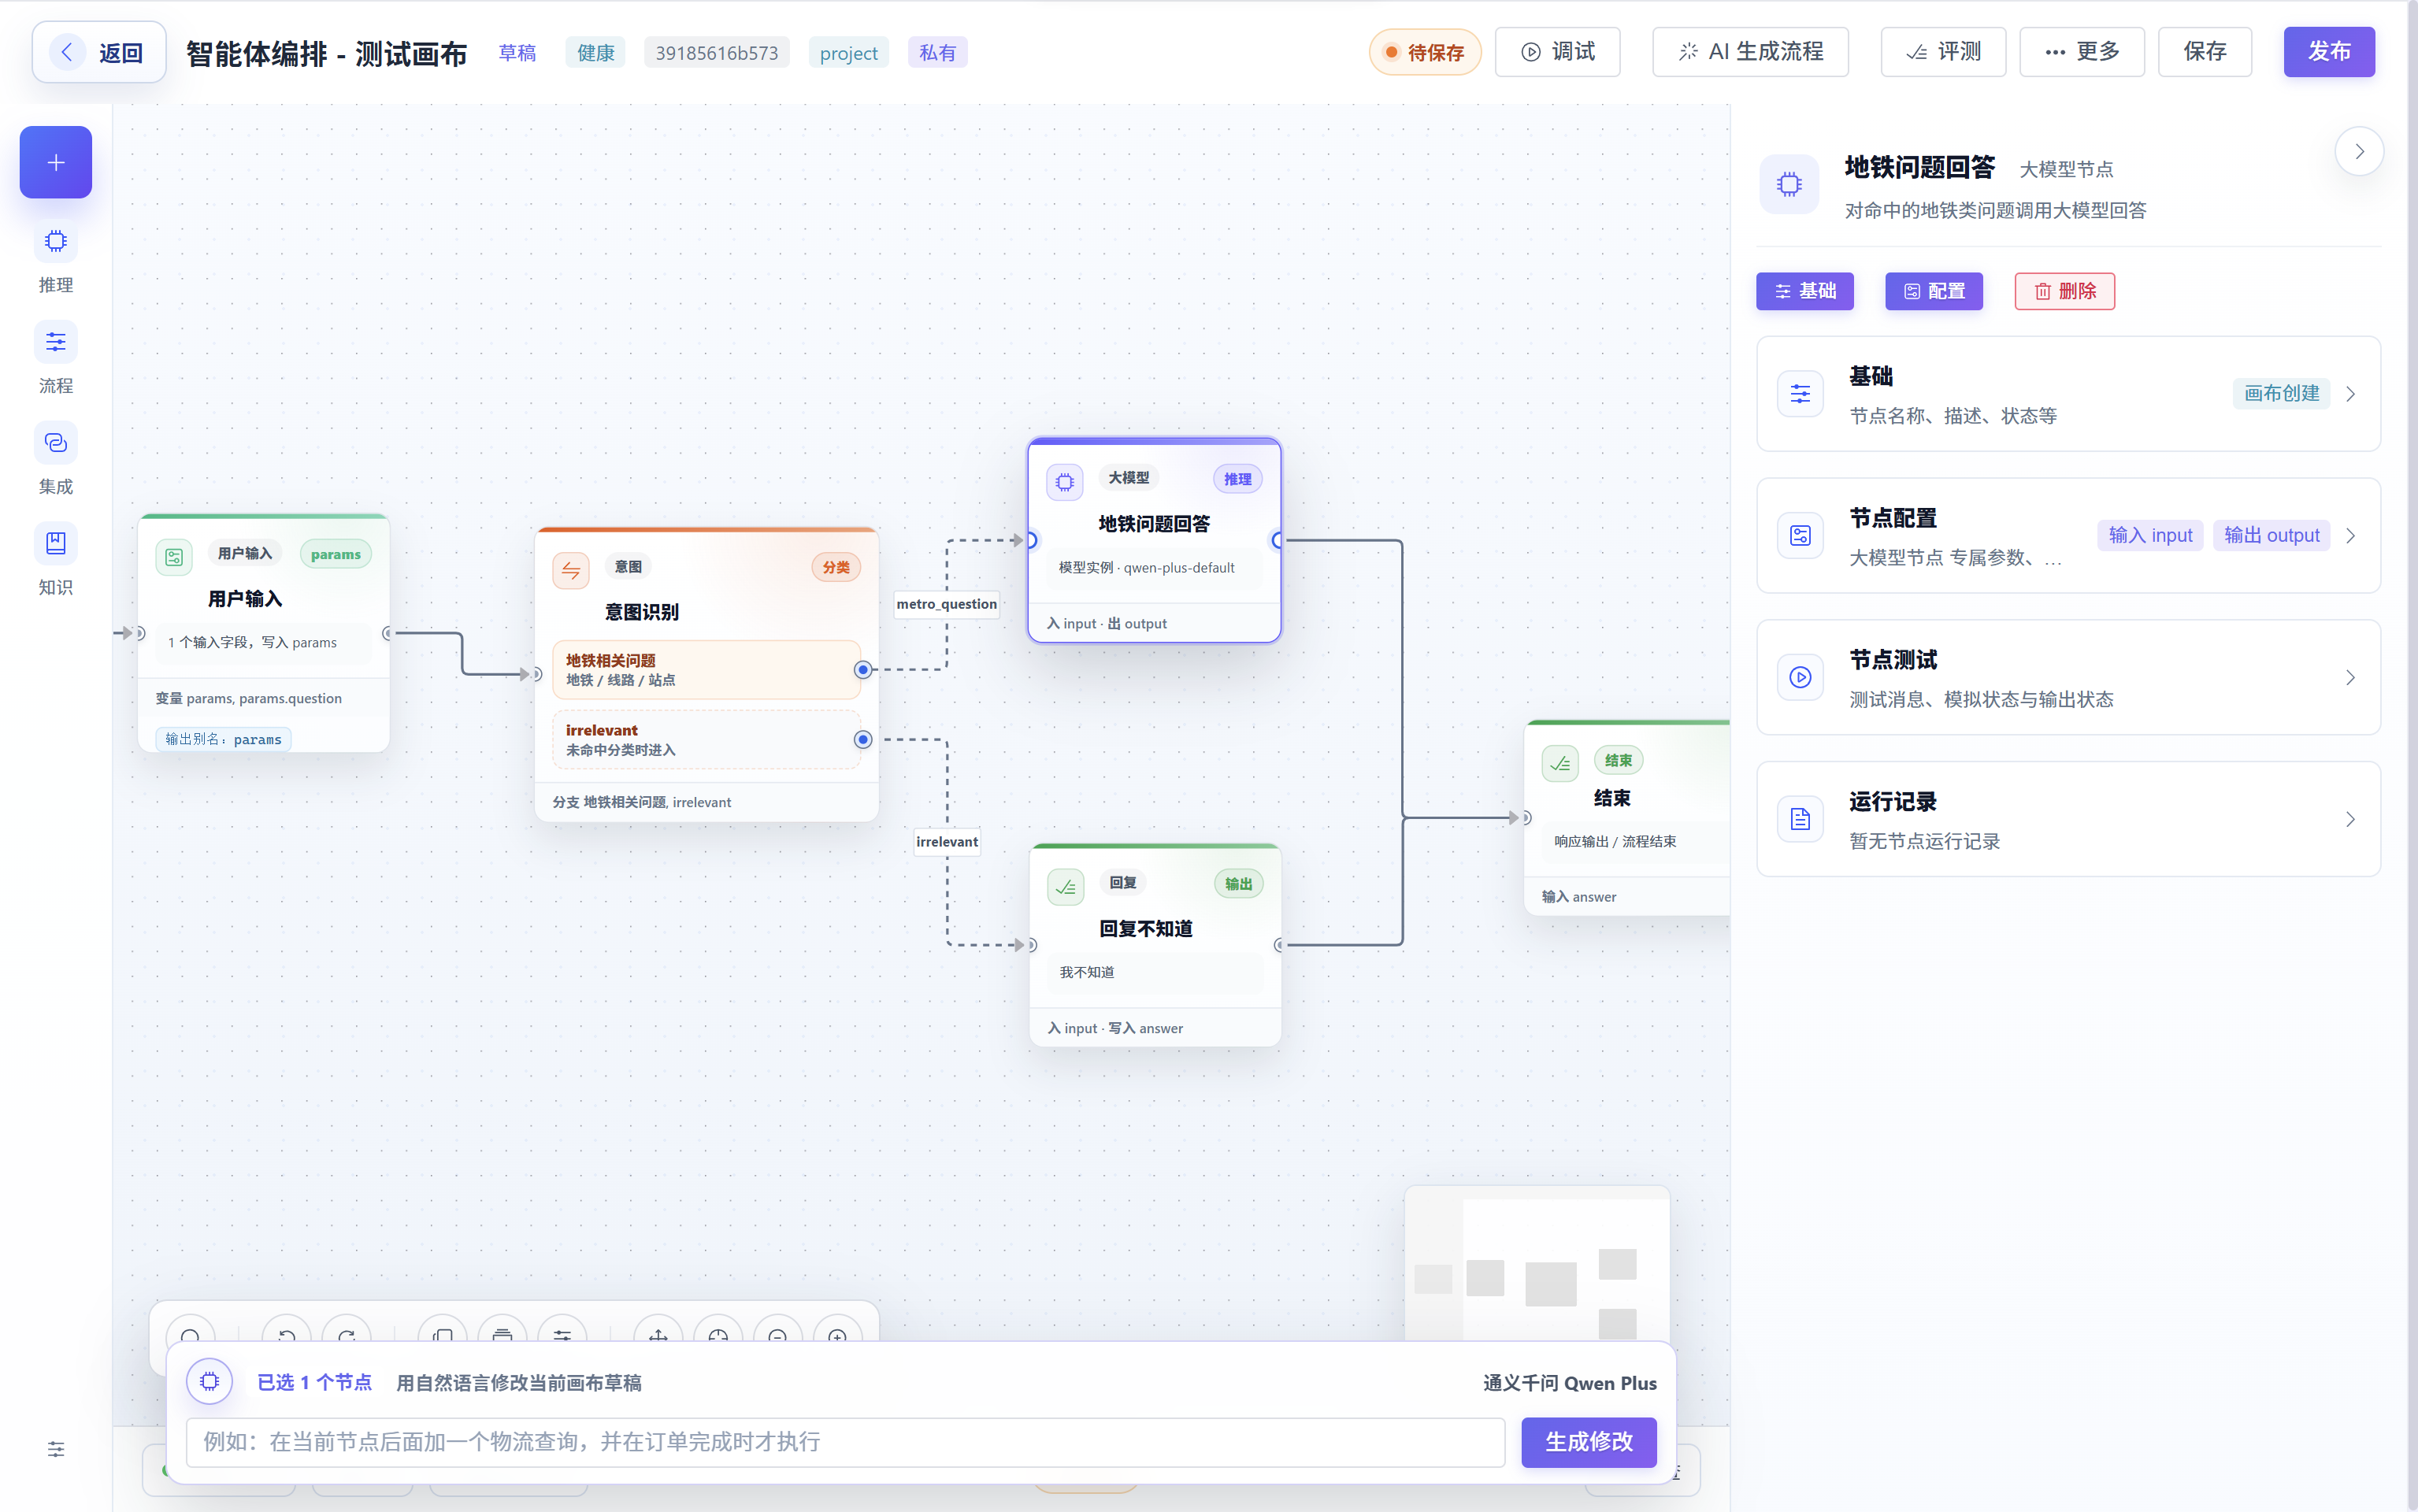Focus the natural language edit input field

pyautogui.click(x=845, y=1442)
